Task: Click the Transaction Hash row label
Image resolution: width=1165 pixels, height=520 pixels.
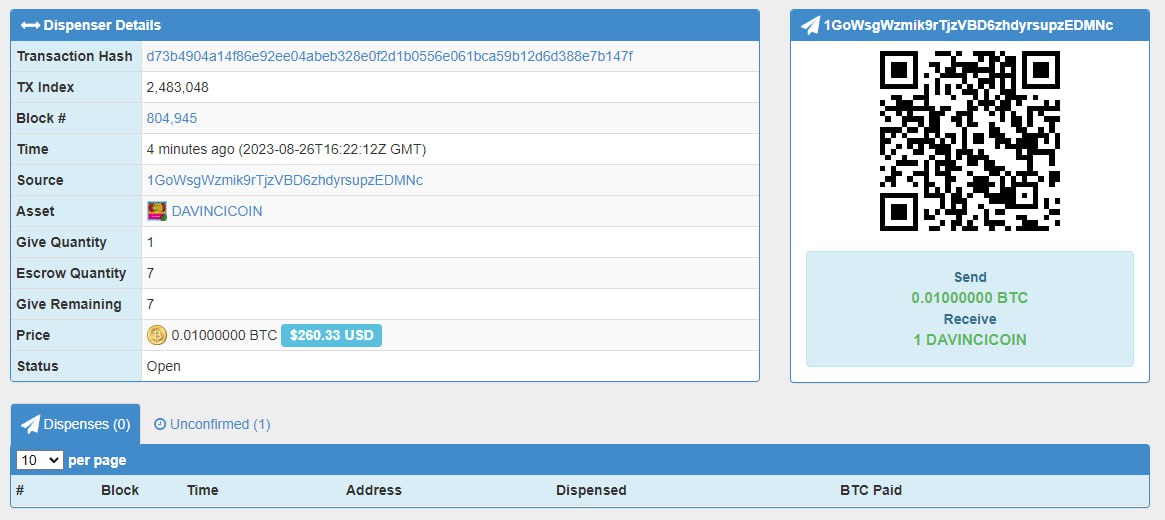Action: (x=74, y=56)
